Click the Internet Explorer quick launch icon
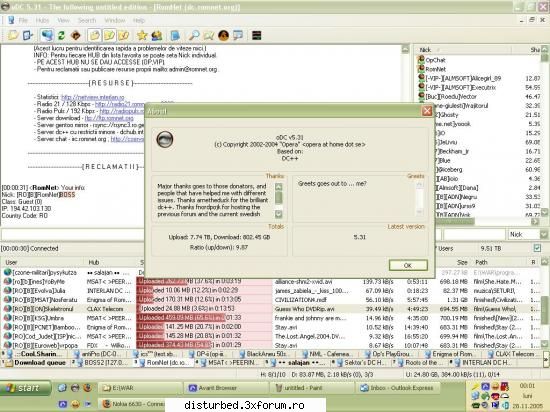 pyautogui.click(x=62, y=387)
